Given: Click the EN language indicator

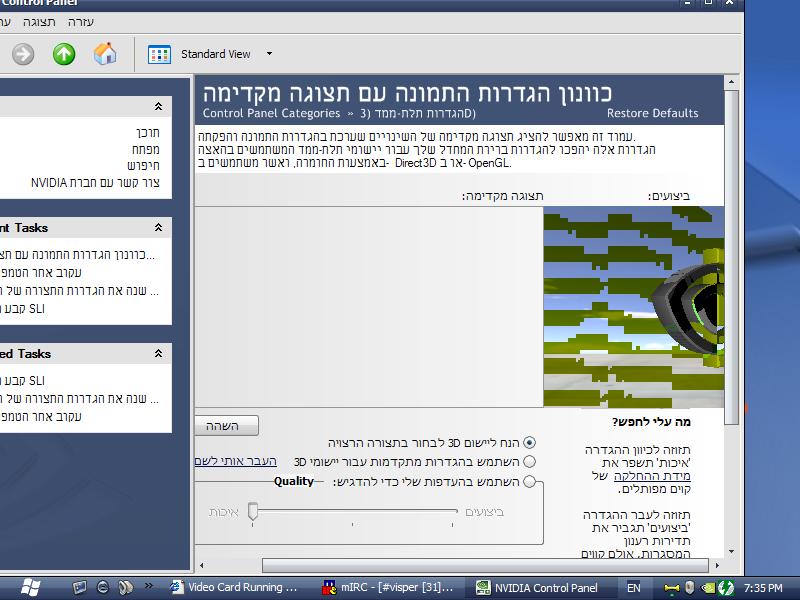Looking at the screenshot, I should (x=634, y=588).
